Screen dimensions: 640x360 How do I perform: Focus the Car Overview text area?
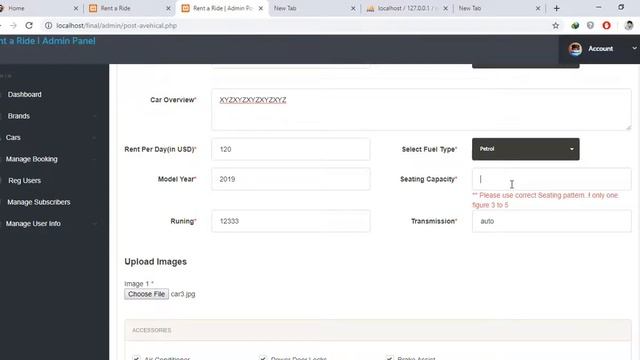[421, 109]
